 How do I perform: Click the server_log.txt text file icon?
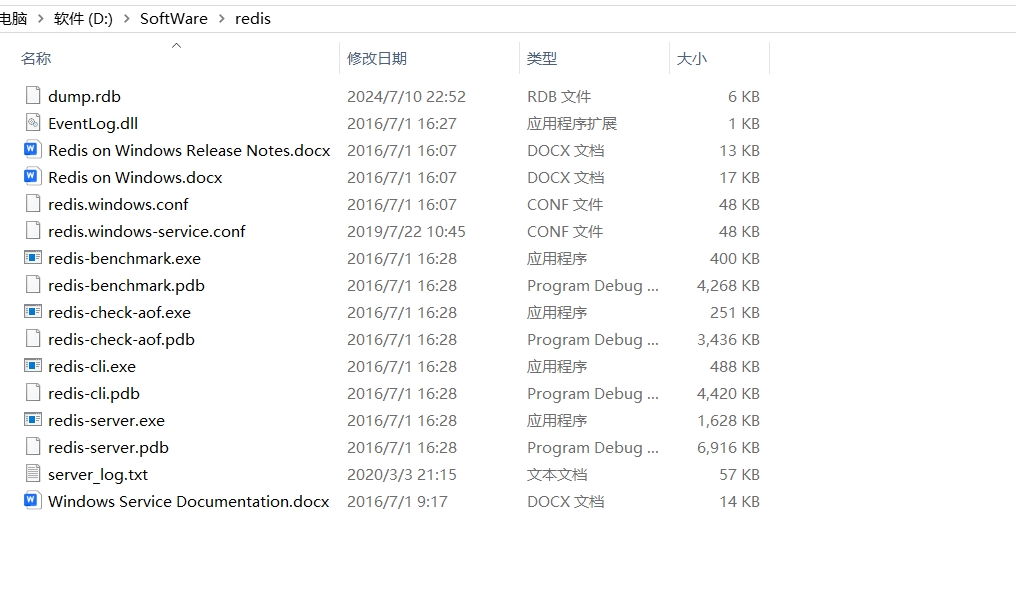33,474
